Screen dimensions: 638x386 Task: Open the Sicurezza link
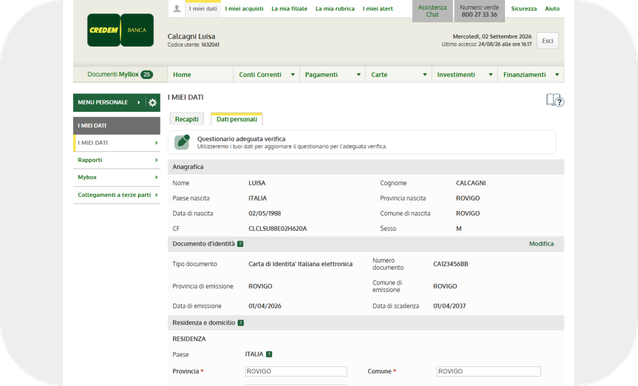point(524,9)
